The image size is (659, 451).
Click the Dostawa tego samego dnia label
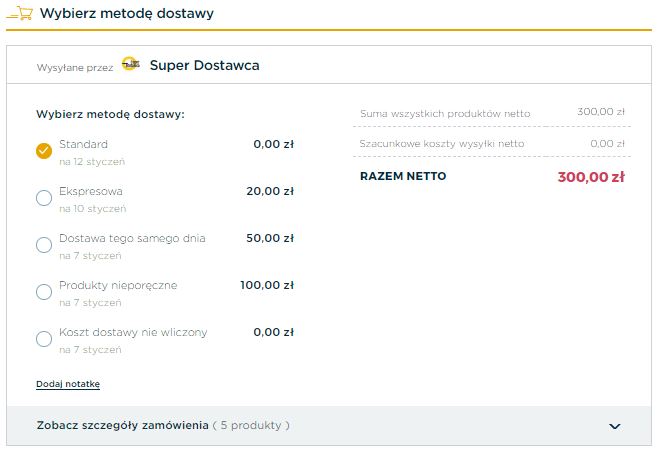click(x=132, y=238)
